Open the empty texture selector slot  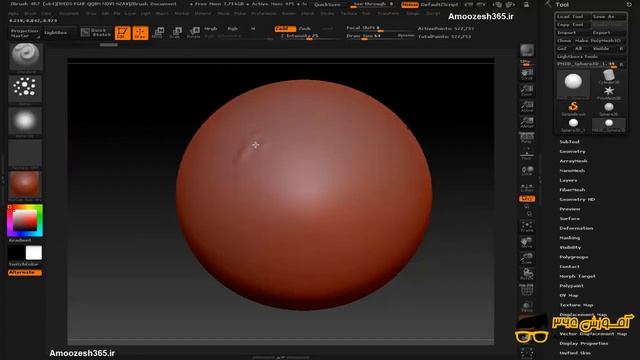click(x=25, y=153)
